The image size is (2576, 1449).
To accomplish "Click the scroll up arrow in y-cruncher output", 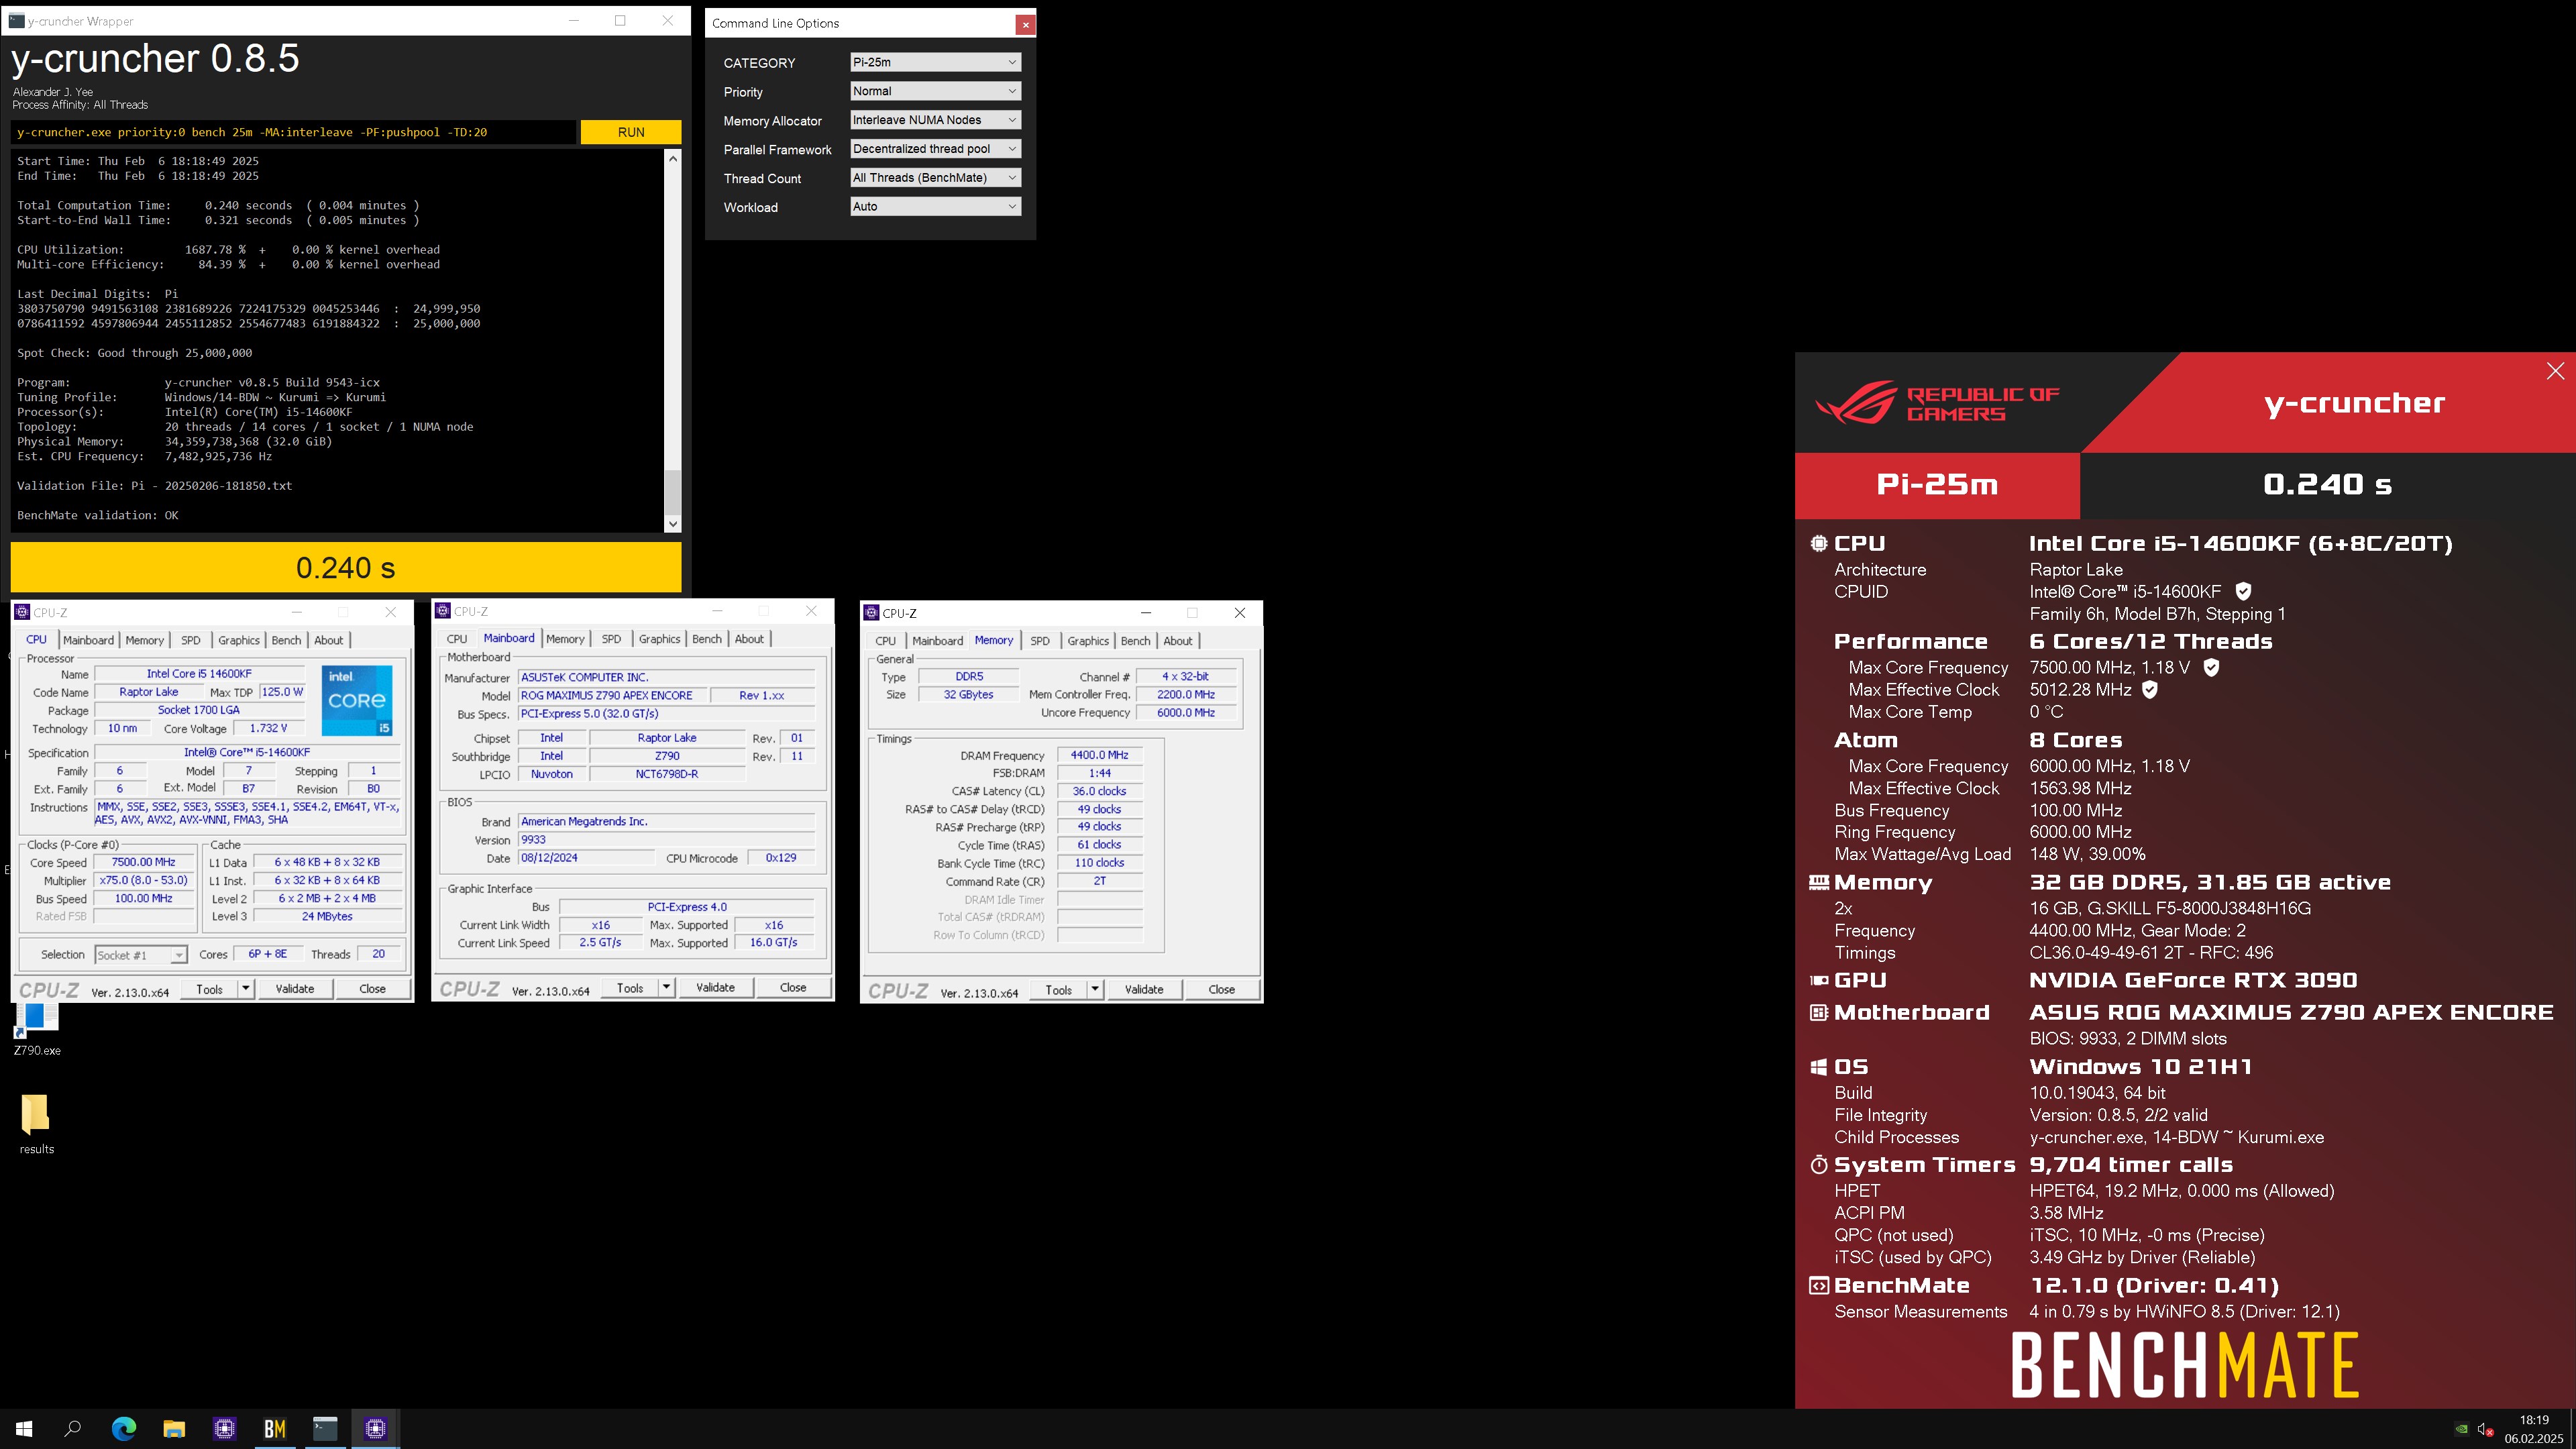I will pos(673,158).
